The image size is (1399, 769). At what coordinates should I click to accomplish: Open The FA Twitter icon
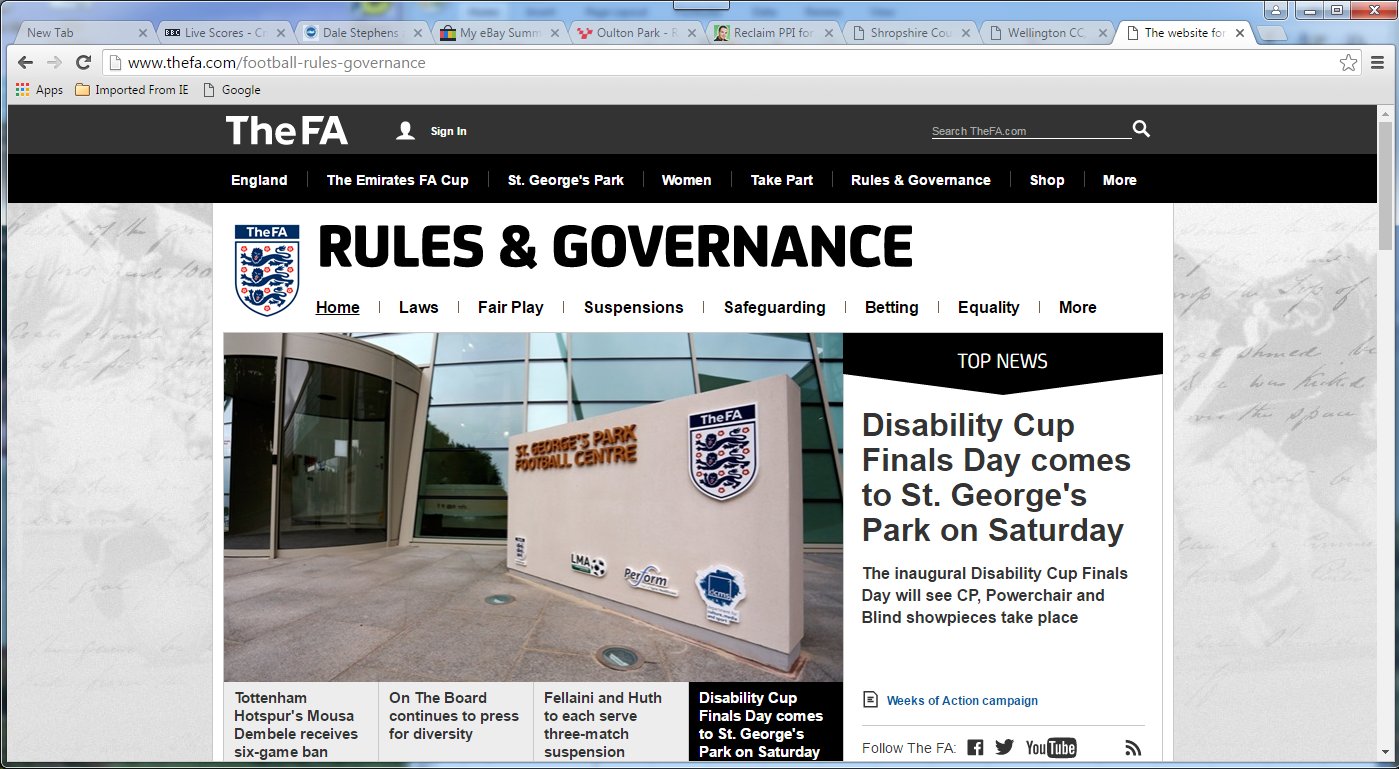click(x=1005, y=748)
